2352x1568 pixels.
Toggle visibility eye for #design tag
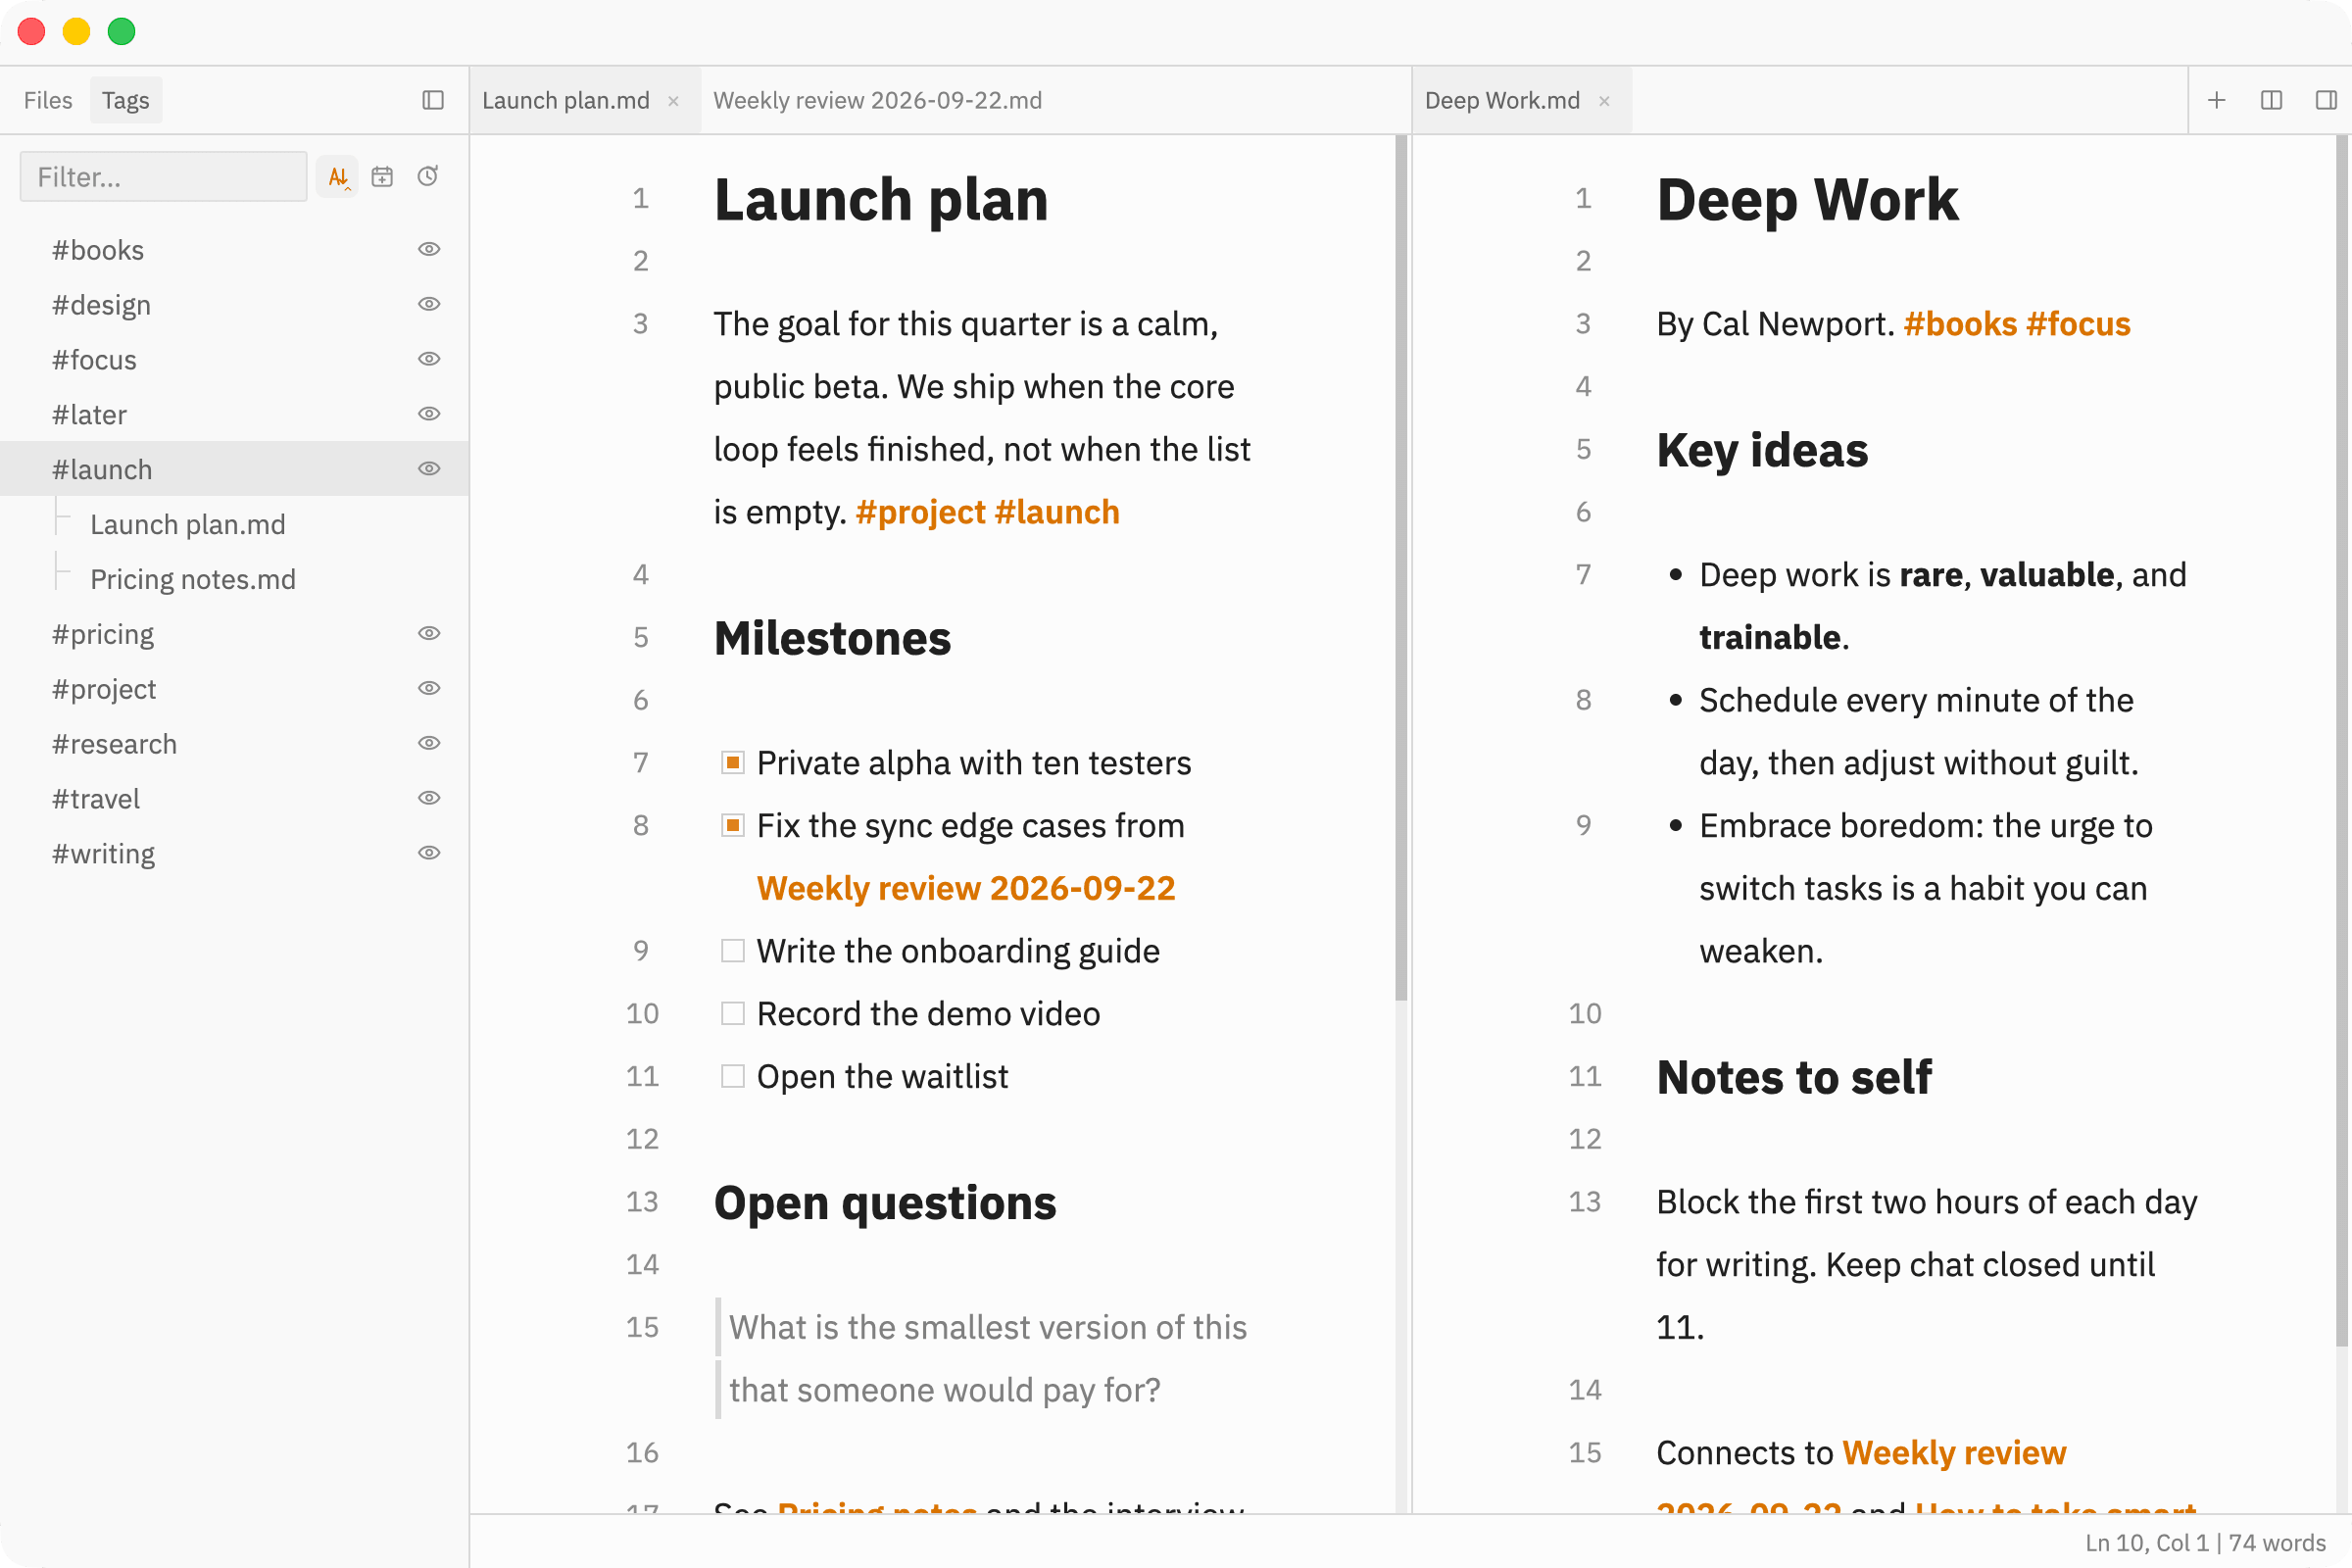tap(429, 304)
